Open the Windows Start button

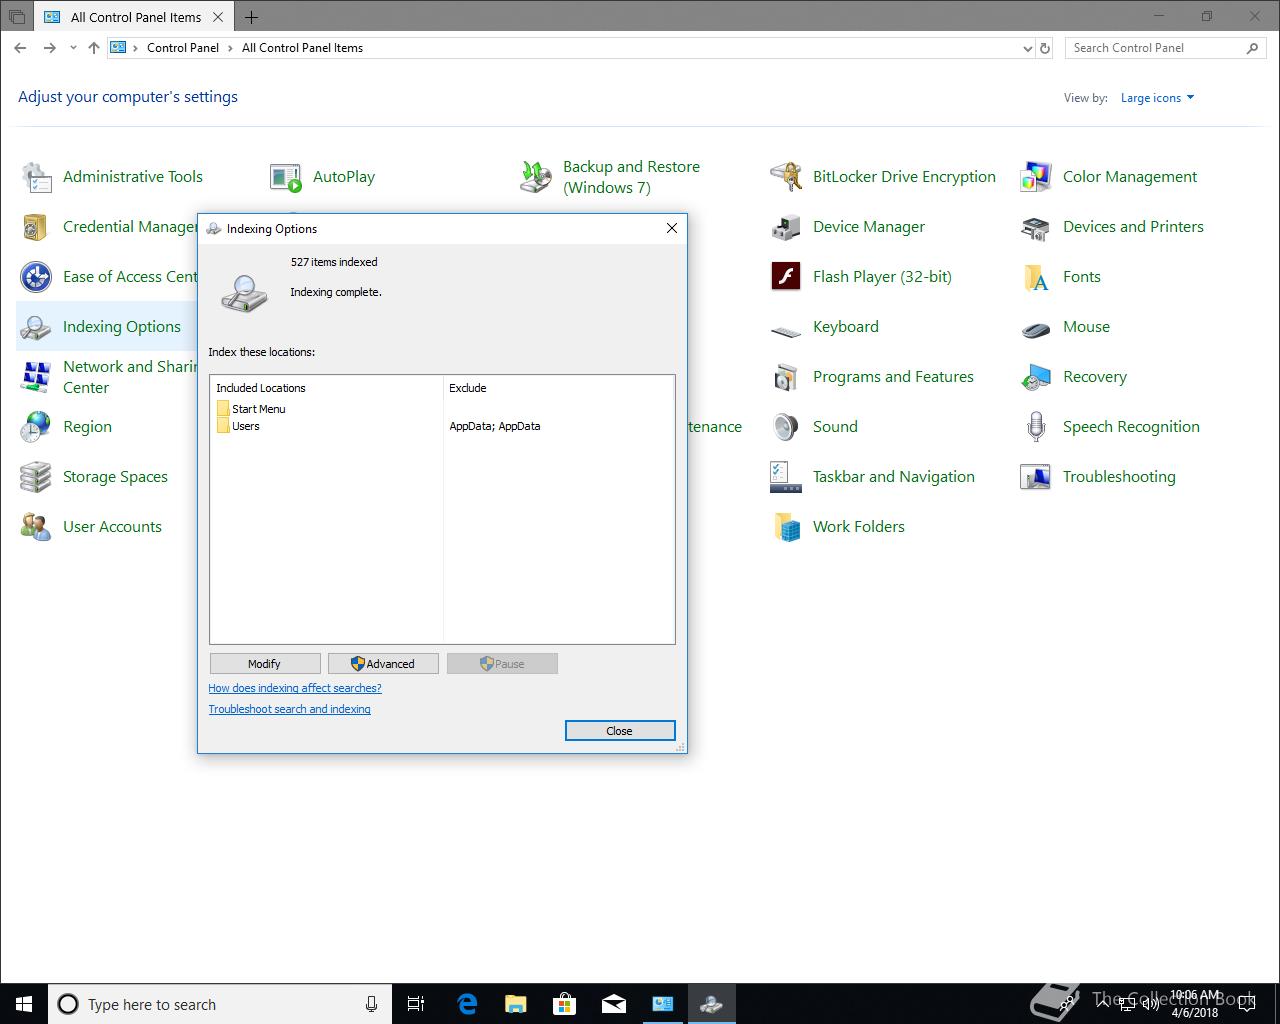click(24, 1004)
